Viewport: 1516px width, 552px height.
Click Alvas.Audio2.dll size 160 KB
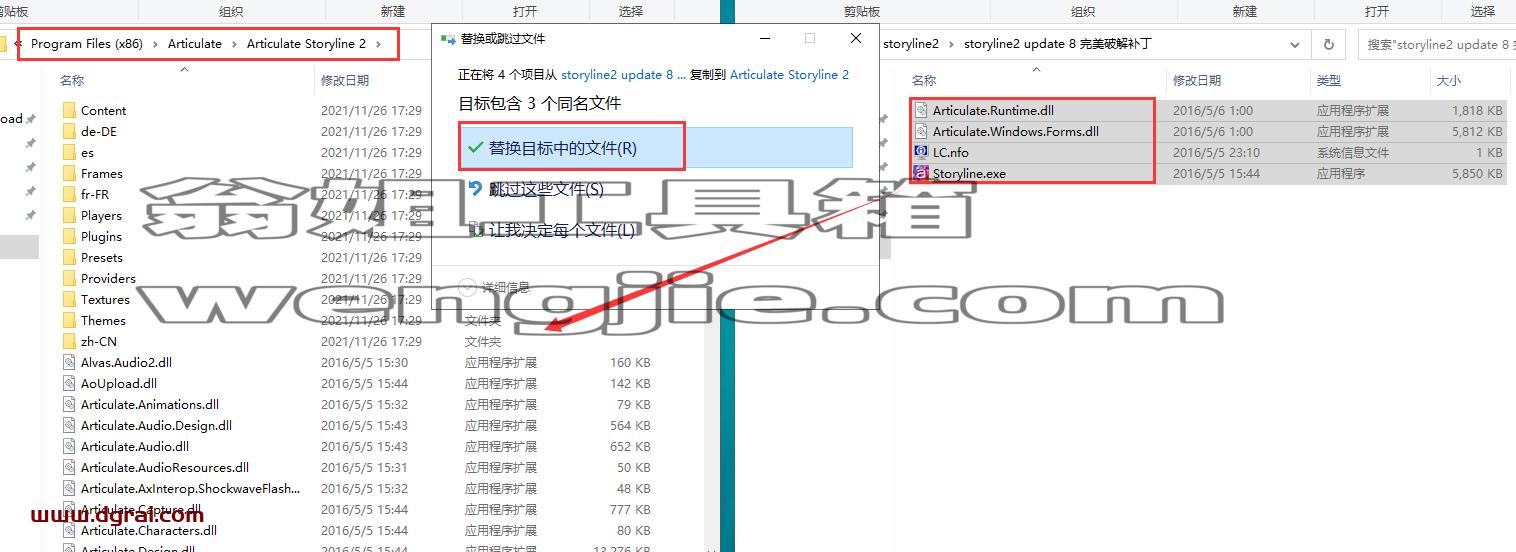point(630,362)
